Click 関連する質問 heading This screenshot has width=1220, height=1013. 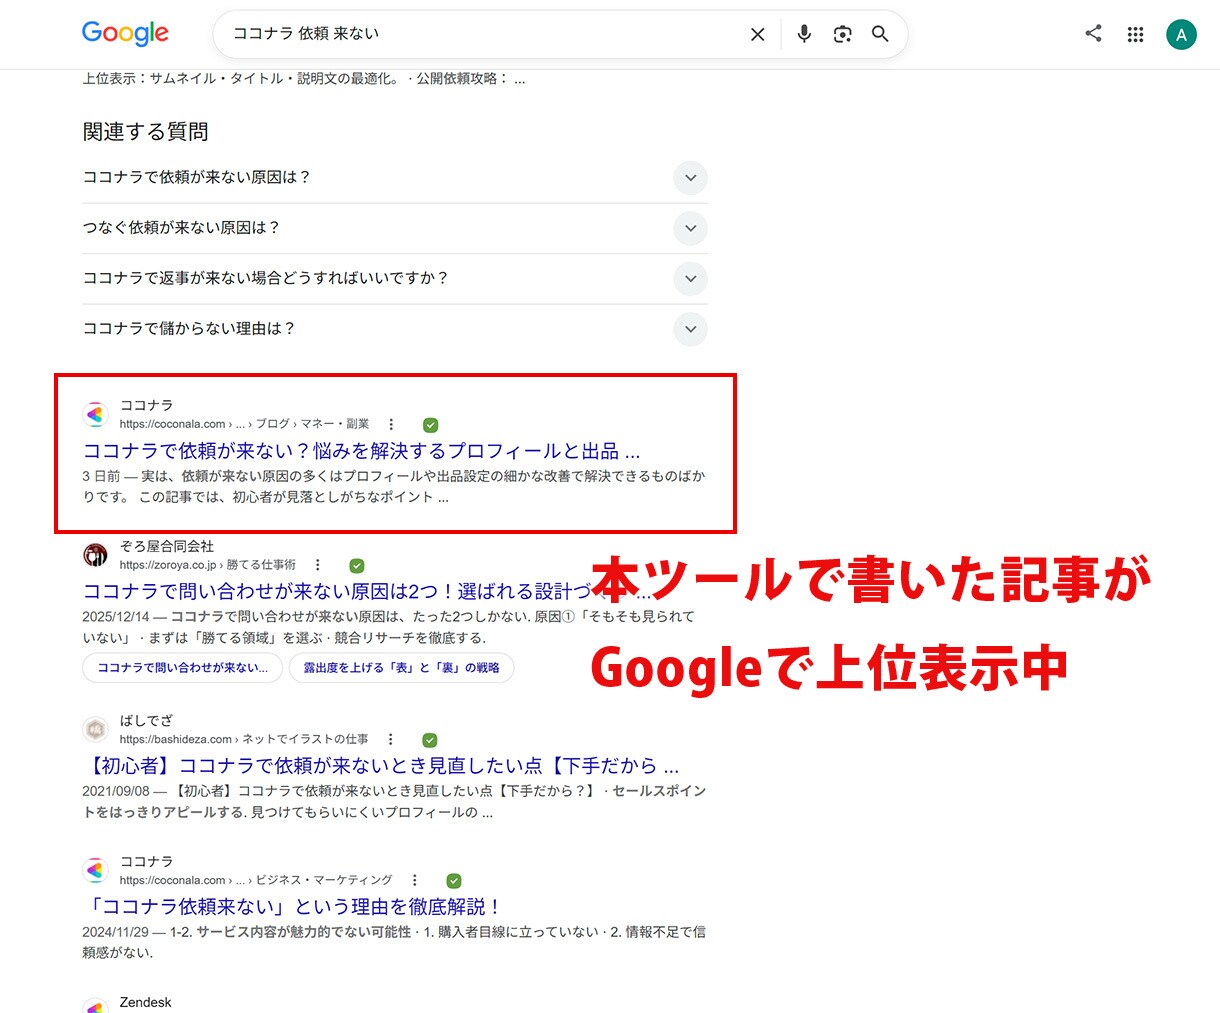(x=146, y=131)
